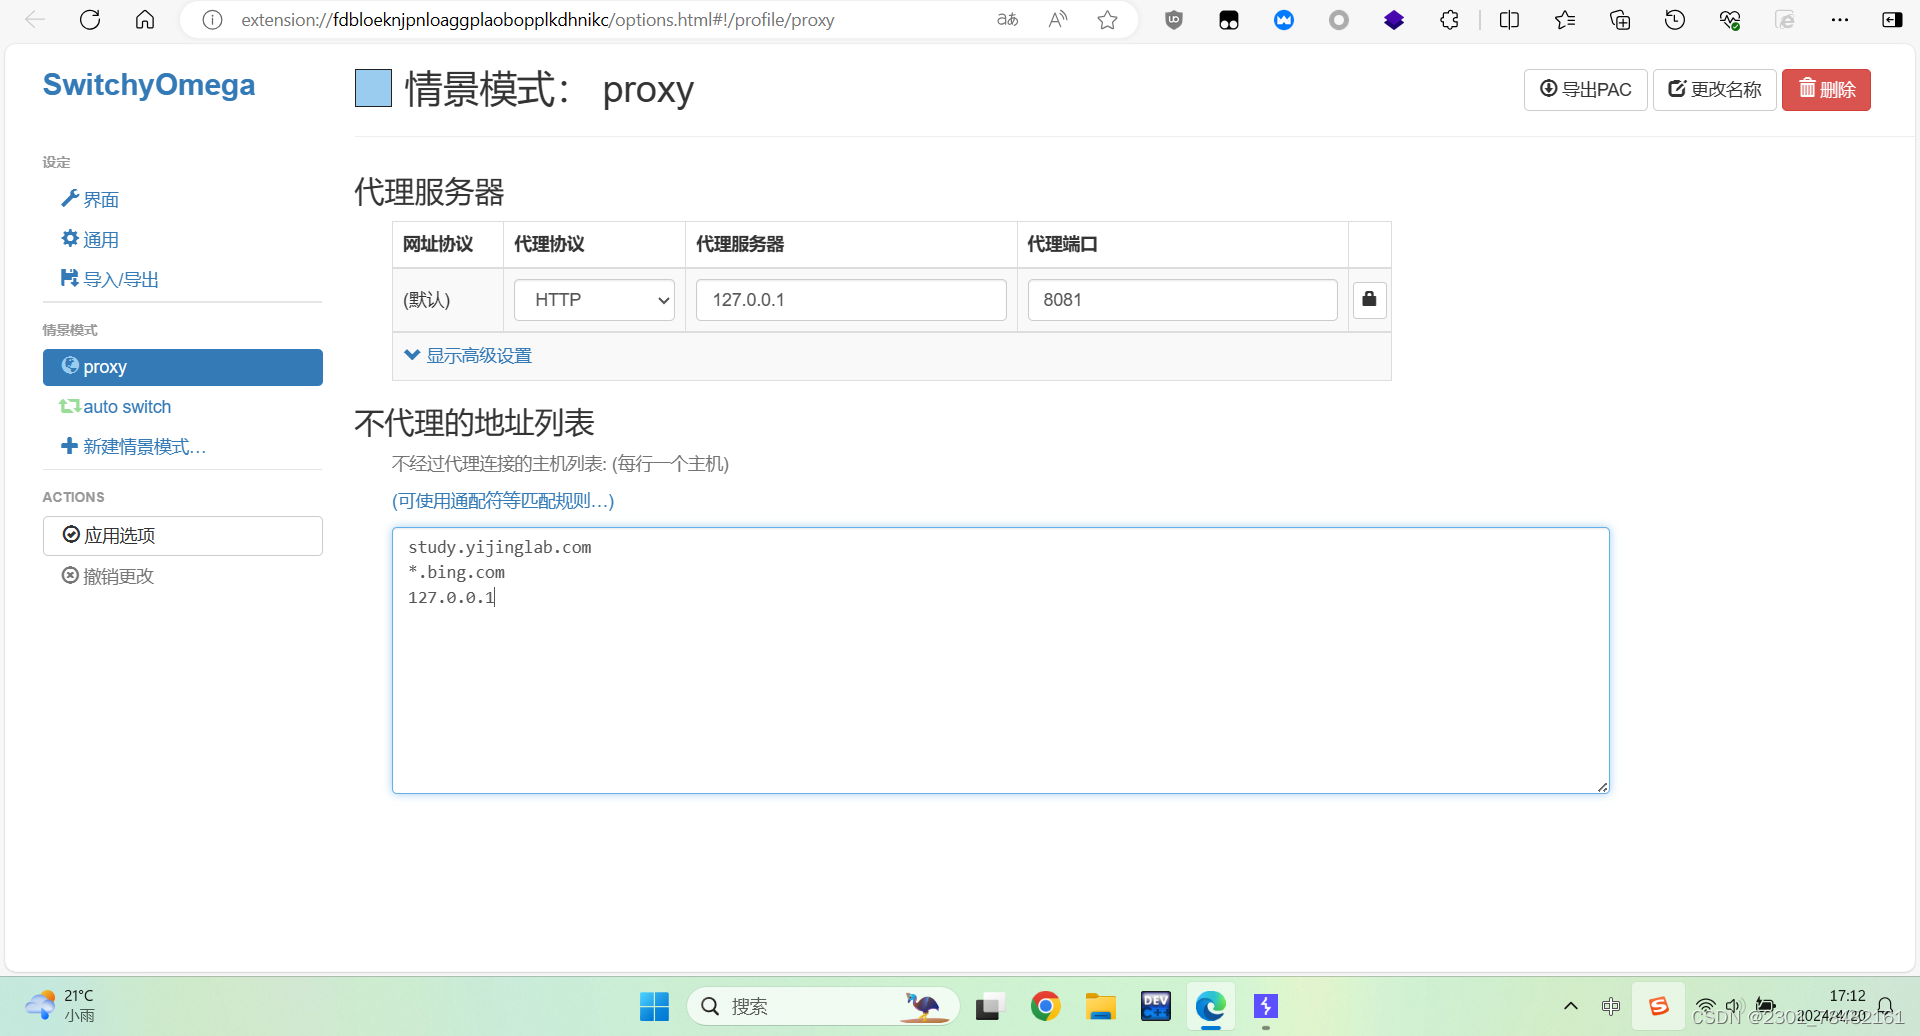Open the purple lightning app on taskbar

pos(1266,1006)
